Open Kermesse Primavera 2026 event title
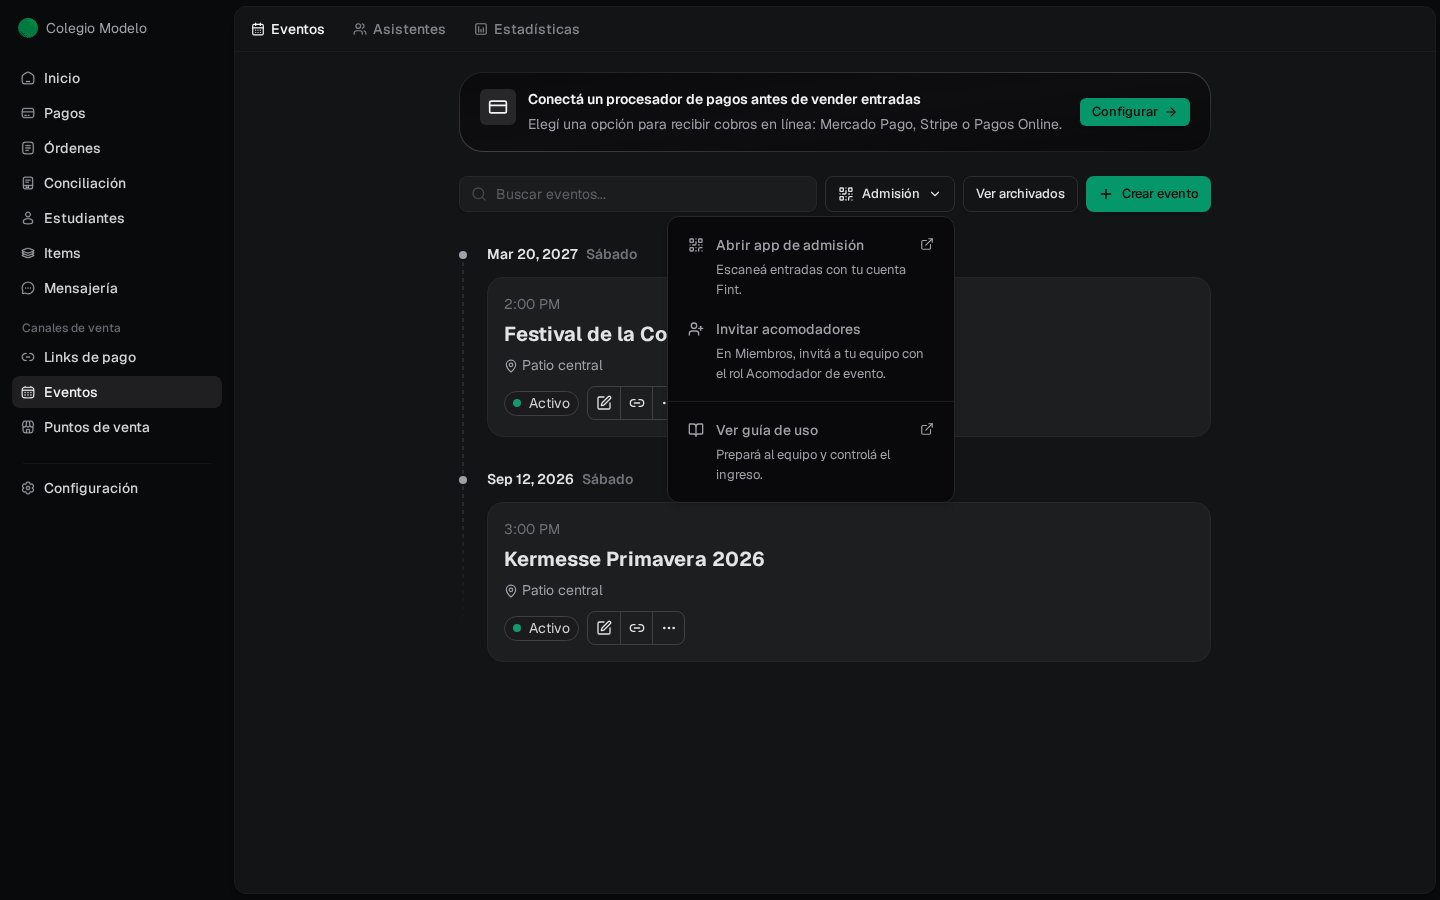1440x900 pixels. tap(634, 559)
